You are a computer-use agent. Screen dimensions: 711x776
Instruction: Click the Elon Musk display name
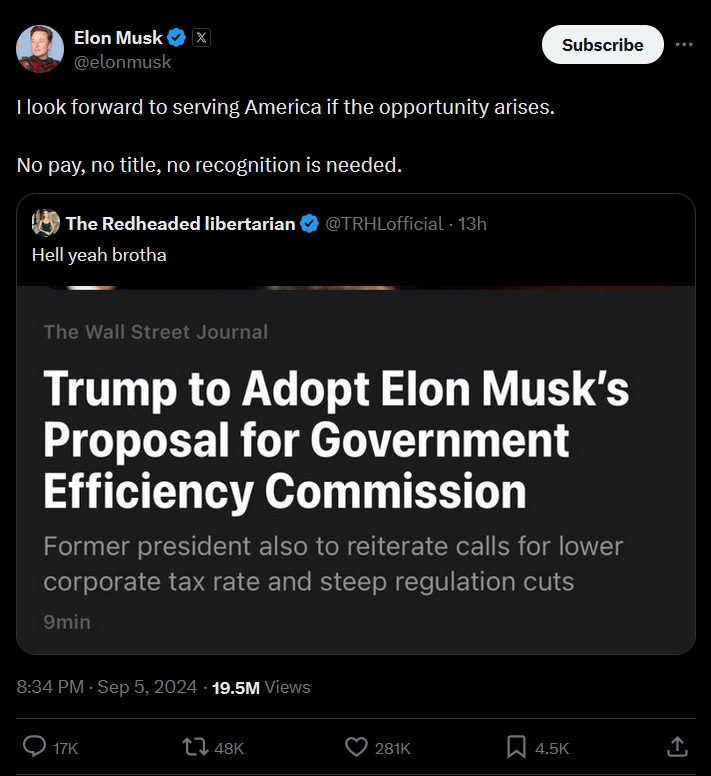click(118, 38)
